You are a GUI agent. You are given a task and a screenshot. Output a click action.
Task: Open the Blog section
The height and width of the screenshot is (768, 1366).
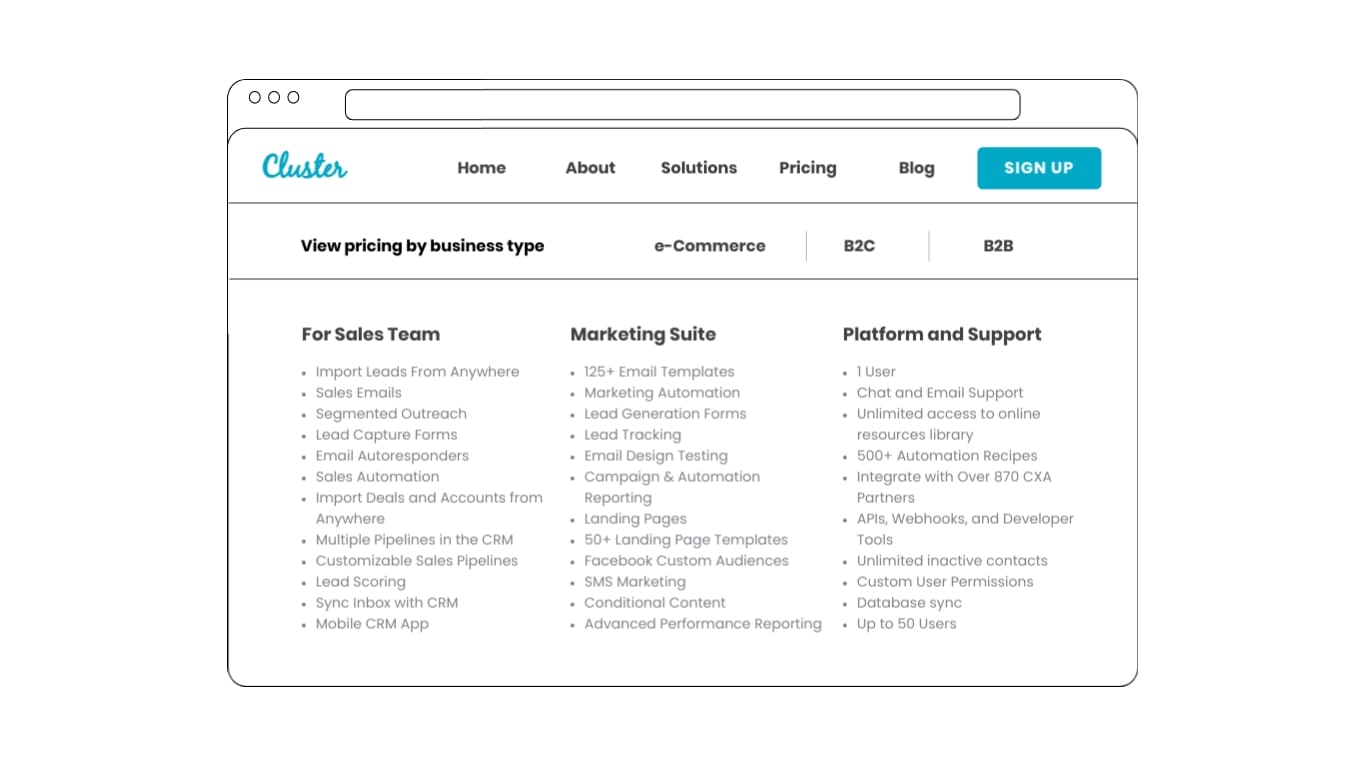point(916,168)
